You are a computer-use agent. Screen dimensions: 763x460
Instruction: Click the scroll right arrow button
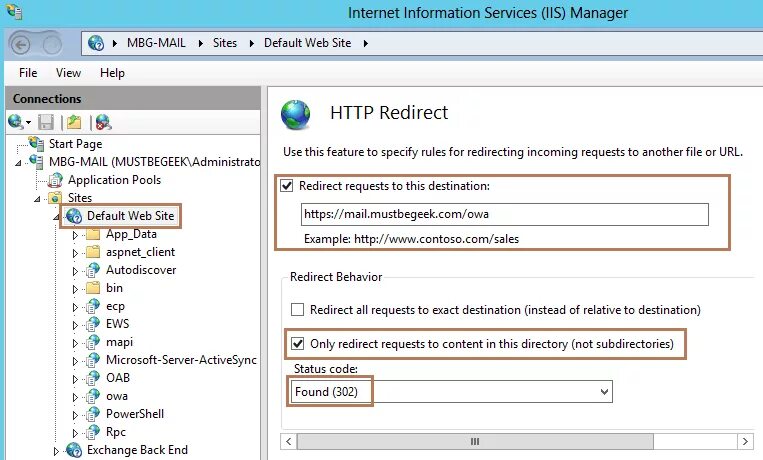(x=745, y=442)
